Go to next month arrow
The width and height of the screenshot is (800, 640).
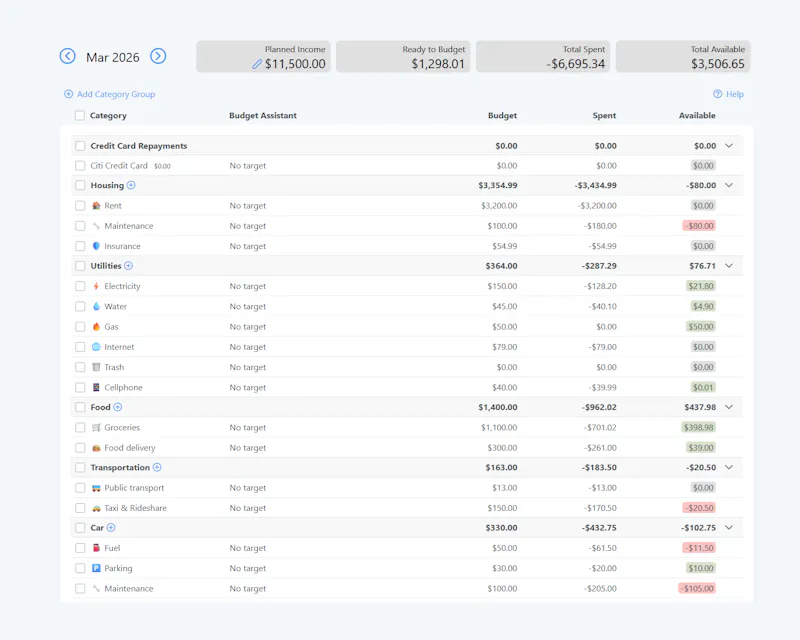tap(158, 56)
